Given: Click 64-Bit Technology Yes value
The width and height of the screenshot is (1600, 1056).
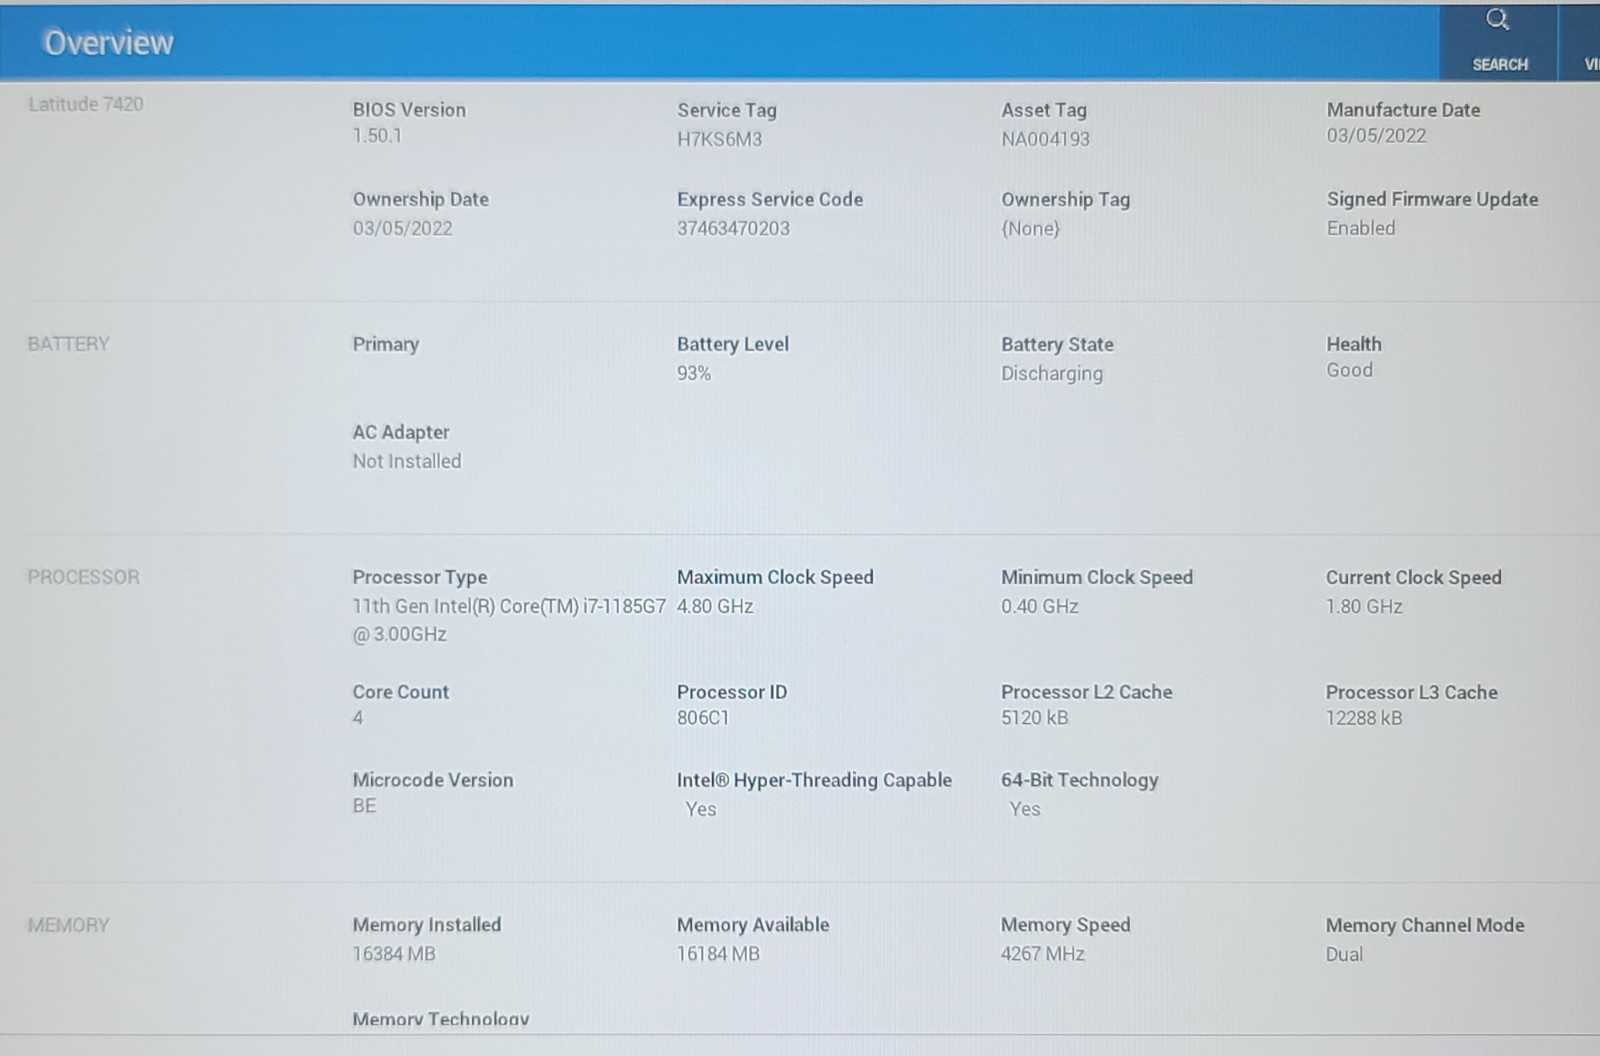Looking at the screenshot, I should pyautogui.click(x=1025, y=809).
